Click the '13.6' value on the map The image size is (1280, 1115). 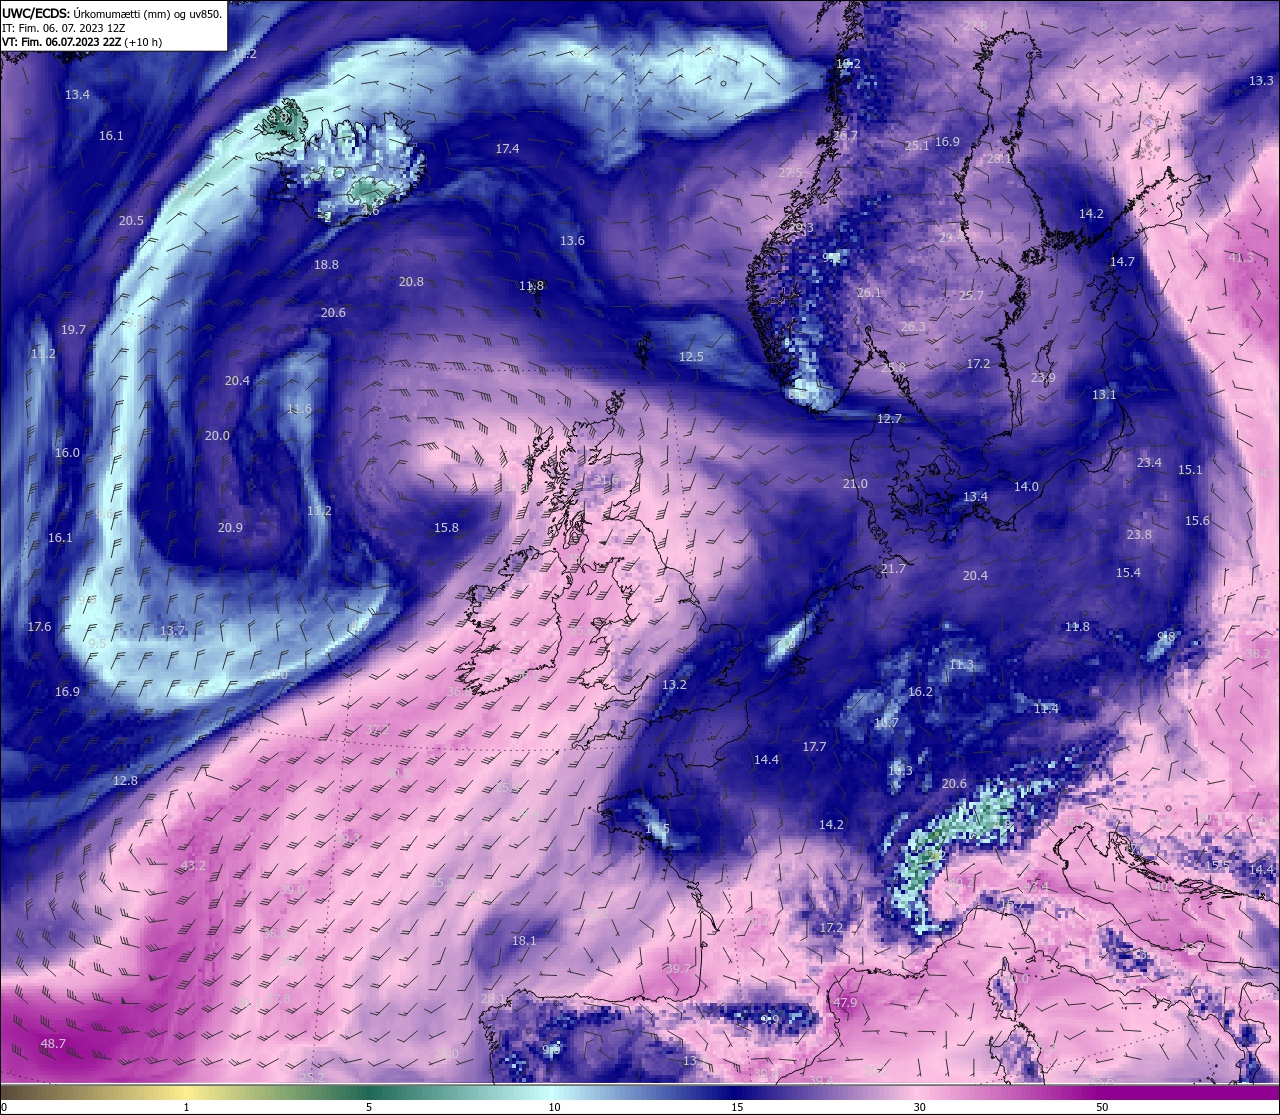tap(572, 241)
